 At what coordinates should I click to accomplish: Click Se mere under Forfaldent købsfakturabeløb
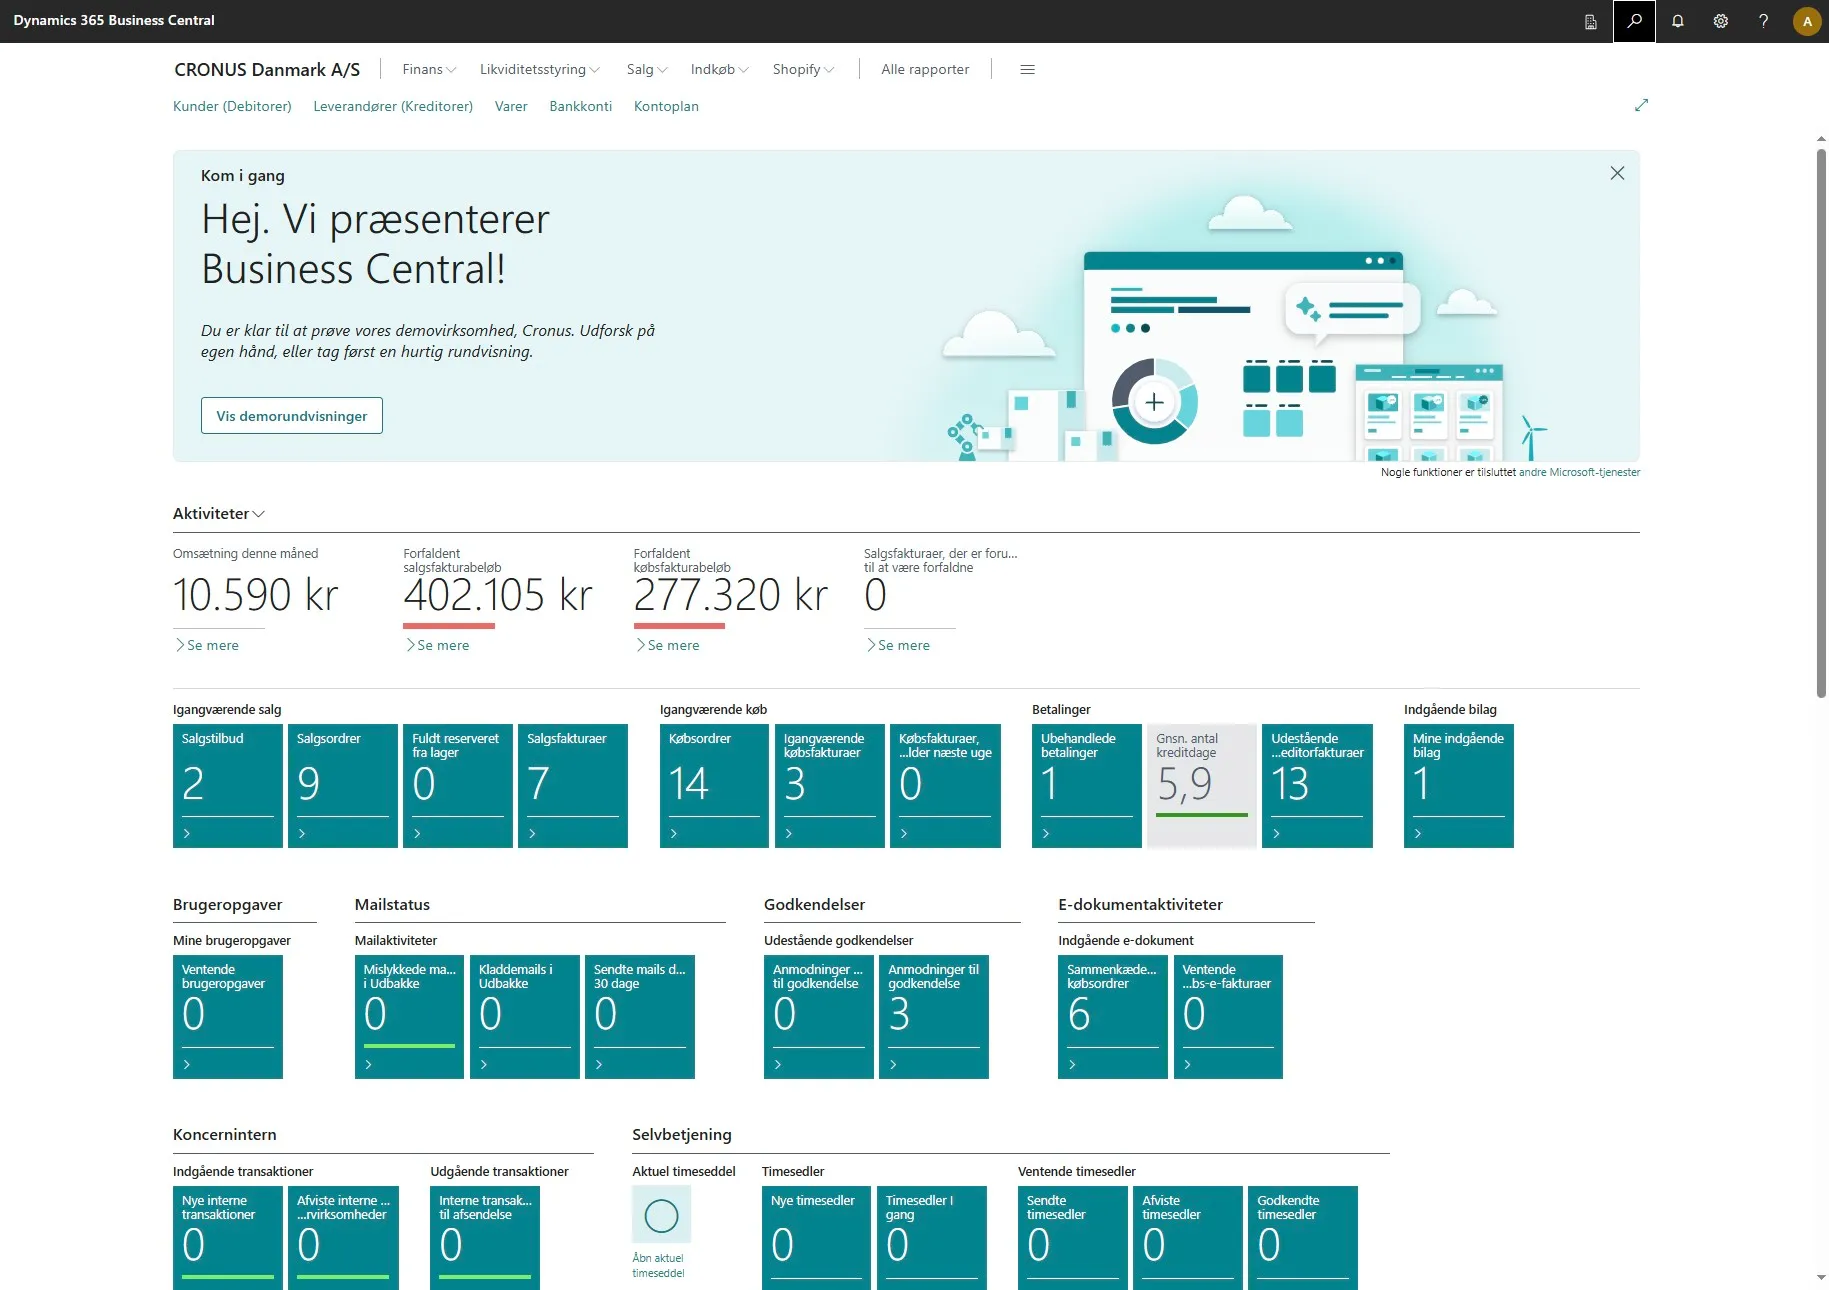tap(668, 645)
